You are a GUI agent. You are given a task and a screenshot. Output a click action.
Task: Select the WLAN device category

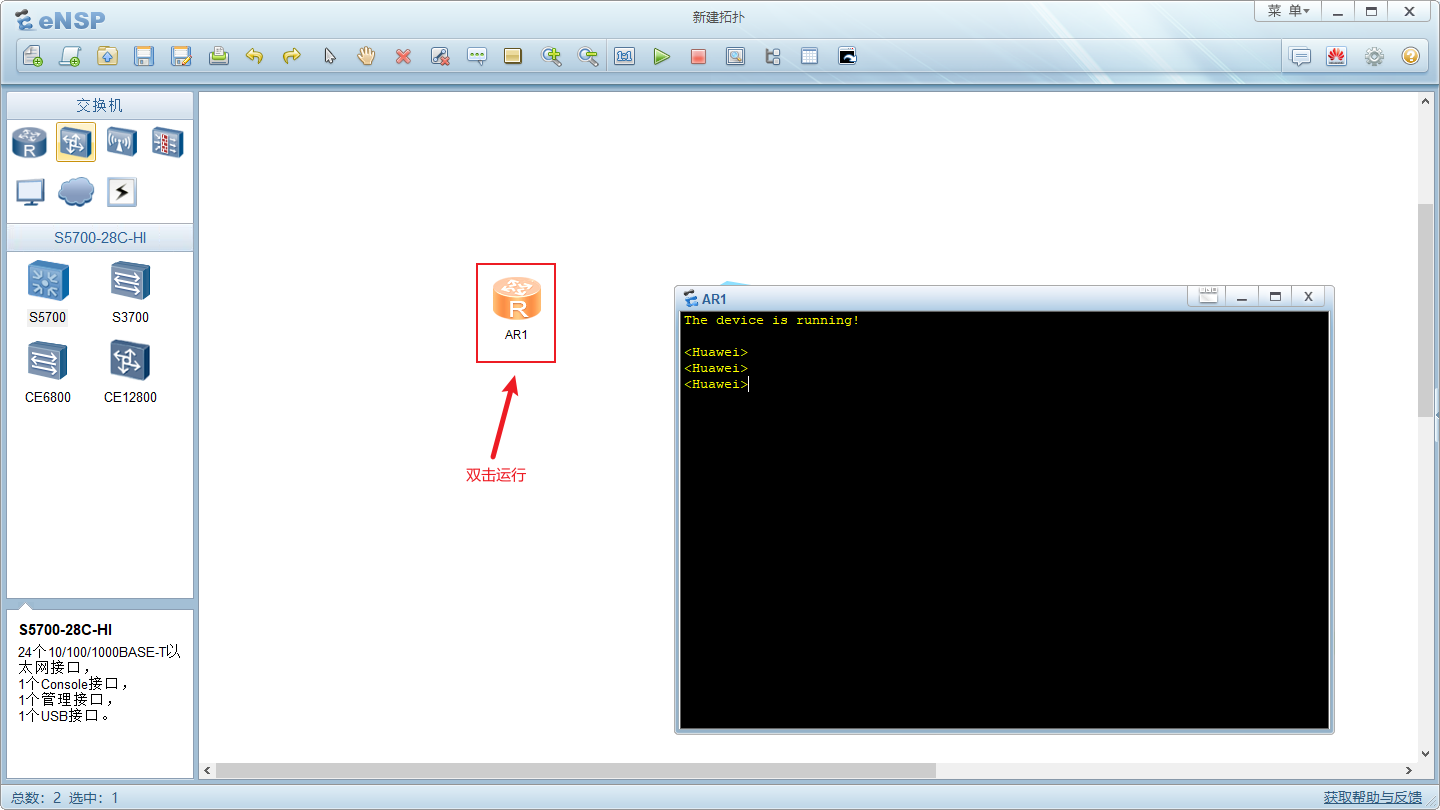tap(122, 142)
